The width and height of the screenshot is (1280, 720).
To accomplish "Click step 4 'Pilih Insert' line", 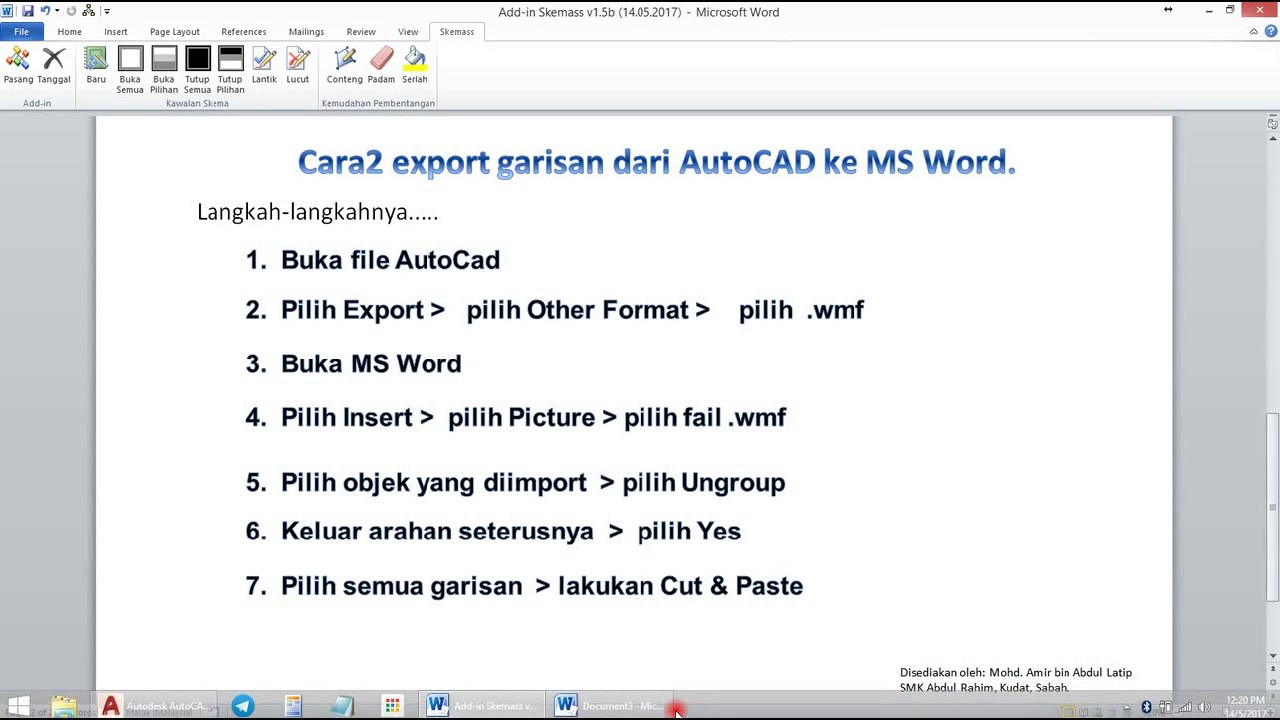I will pyautogui.click(x=533, y=417).
